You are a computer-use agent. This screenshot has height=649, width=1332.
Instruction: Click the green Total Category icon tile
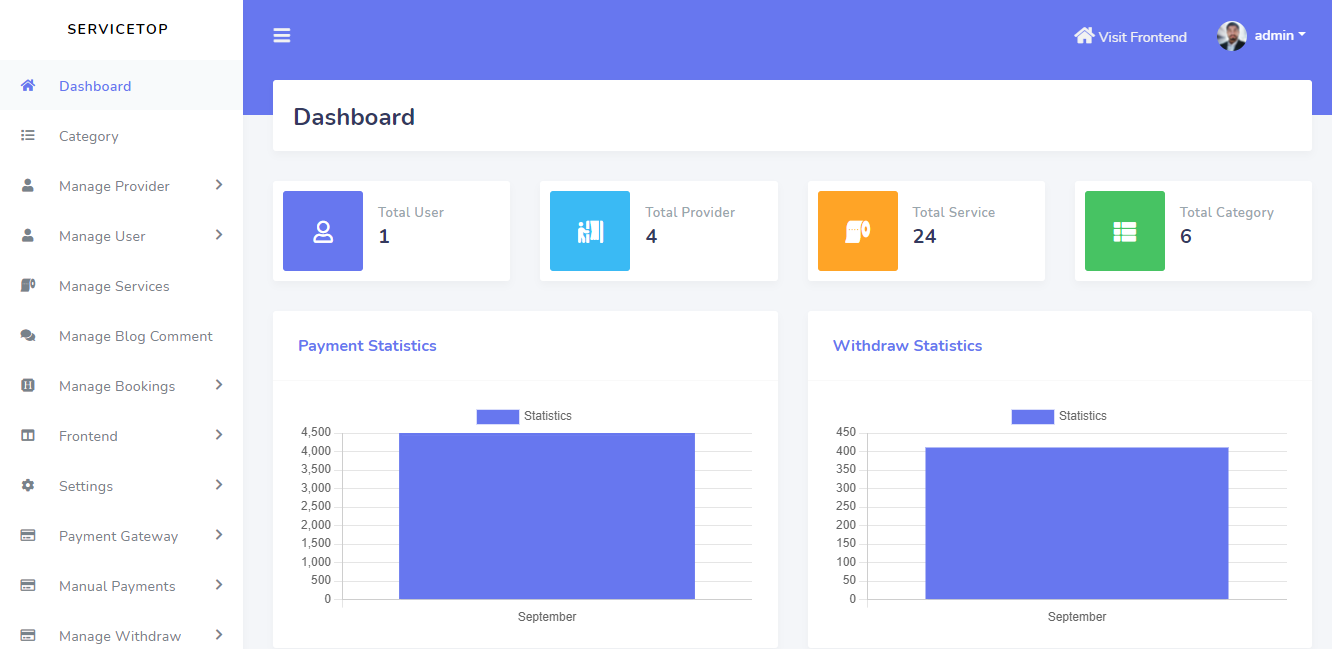pos(1125,231)
